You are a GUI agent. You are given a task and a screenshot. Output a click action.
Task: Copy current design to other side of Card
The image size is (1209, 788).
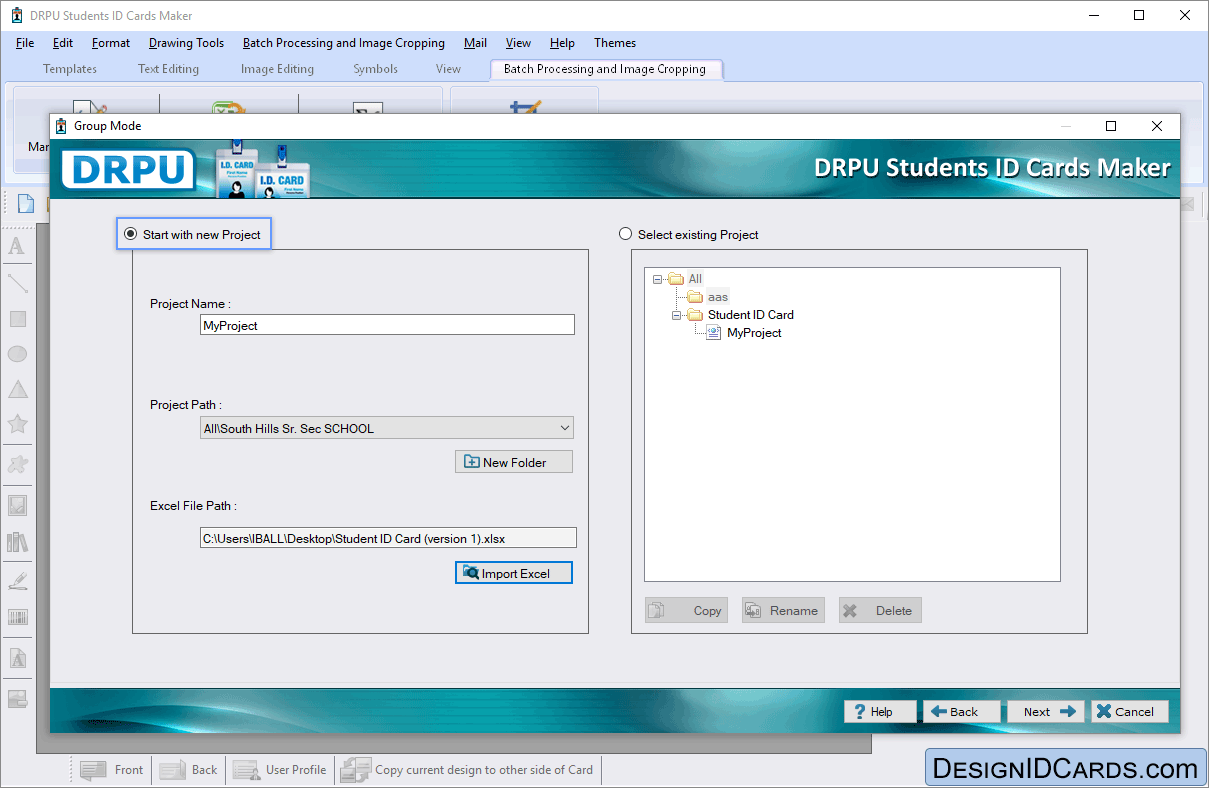pyautogui.click(x=467, y=770)
